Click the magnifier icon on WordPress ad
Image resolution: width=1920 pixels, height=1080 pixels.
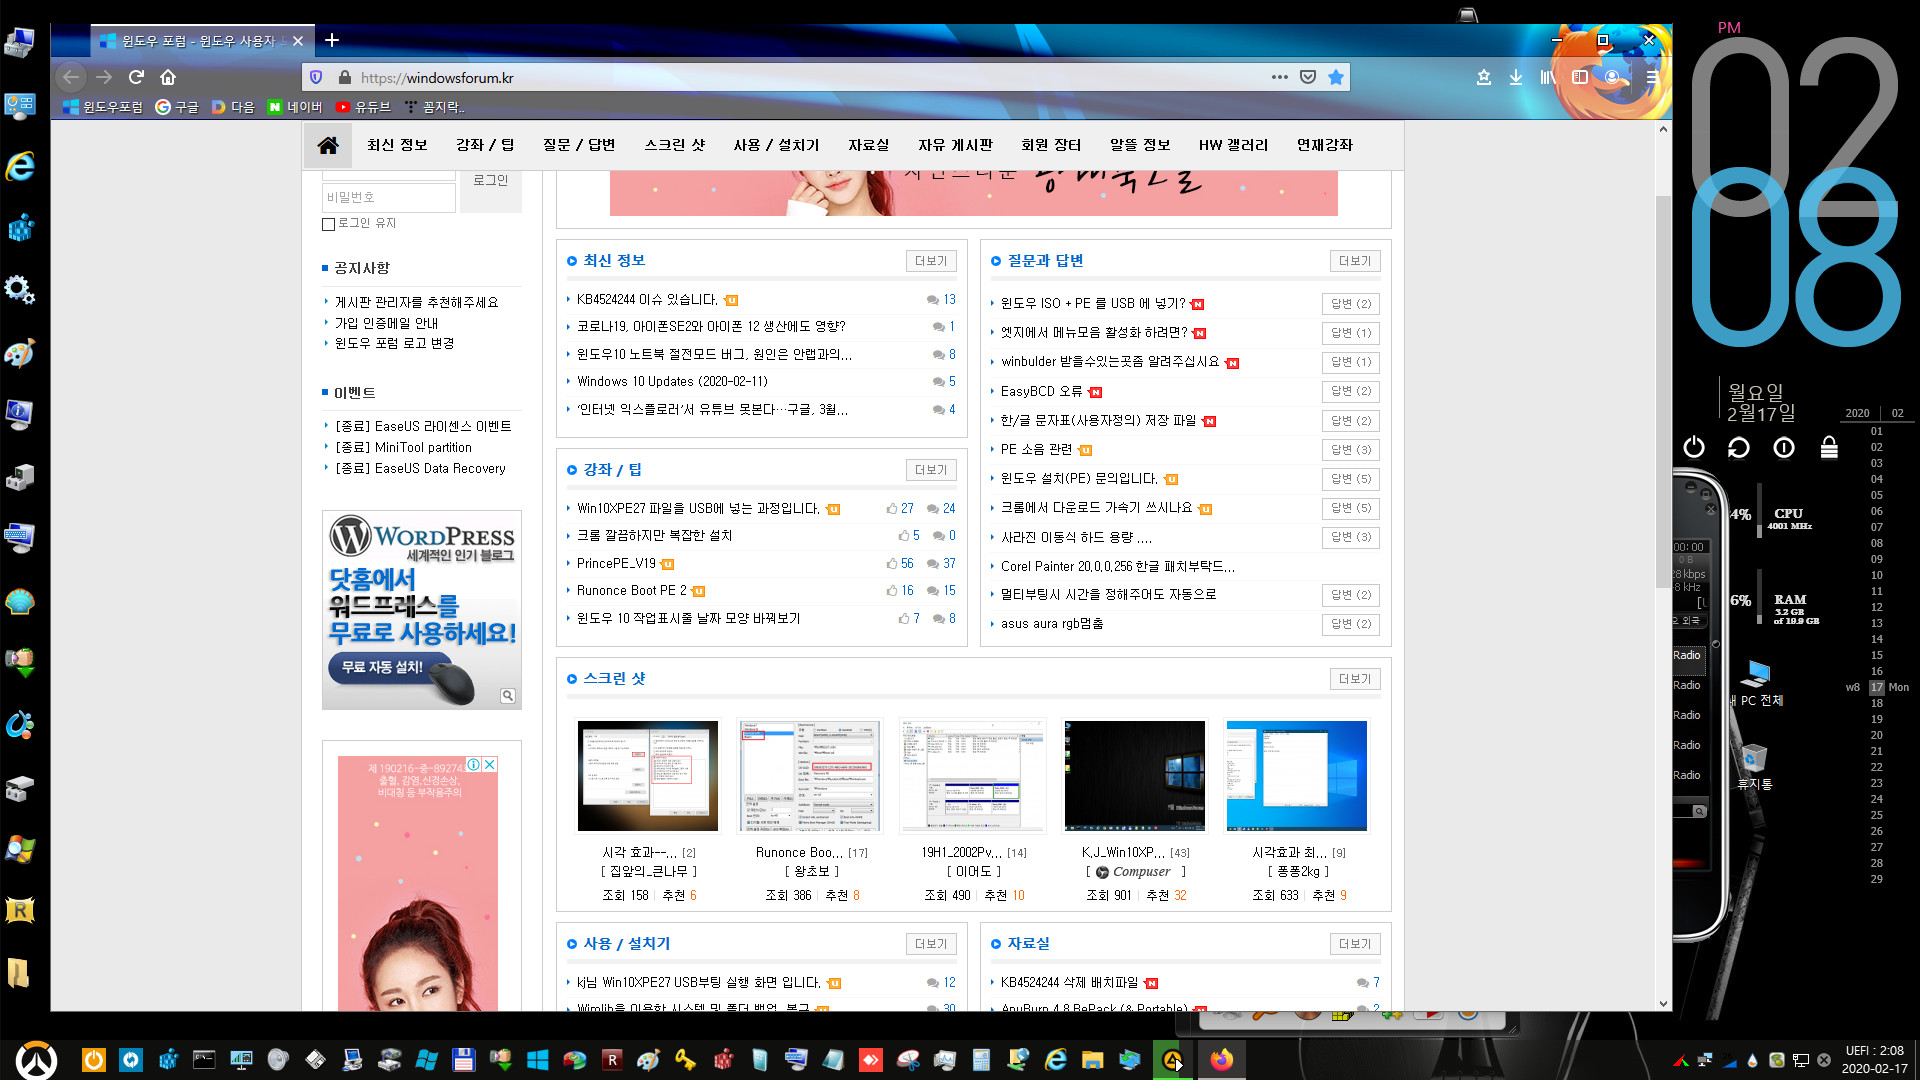pyautogui.click(x=508, y=696)
